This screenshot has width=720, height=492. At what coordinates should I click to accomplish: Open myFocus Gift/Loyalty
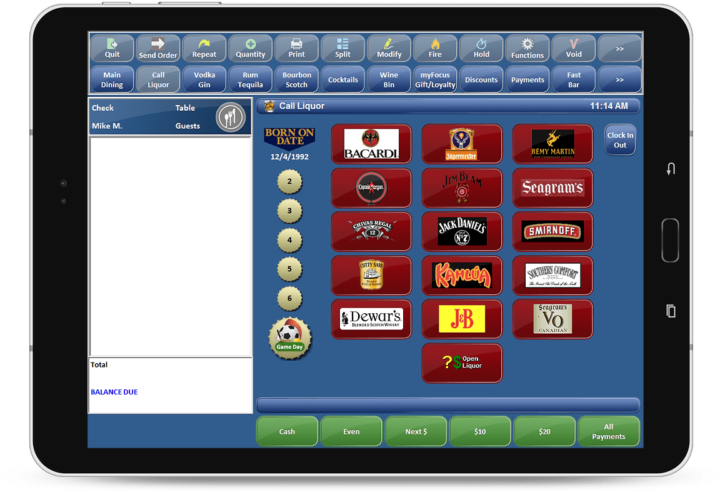tap(435, 79)
